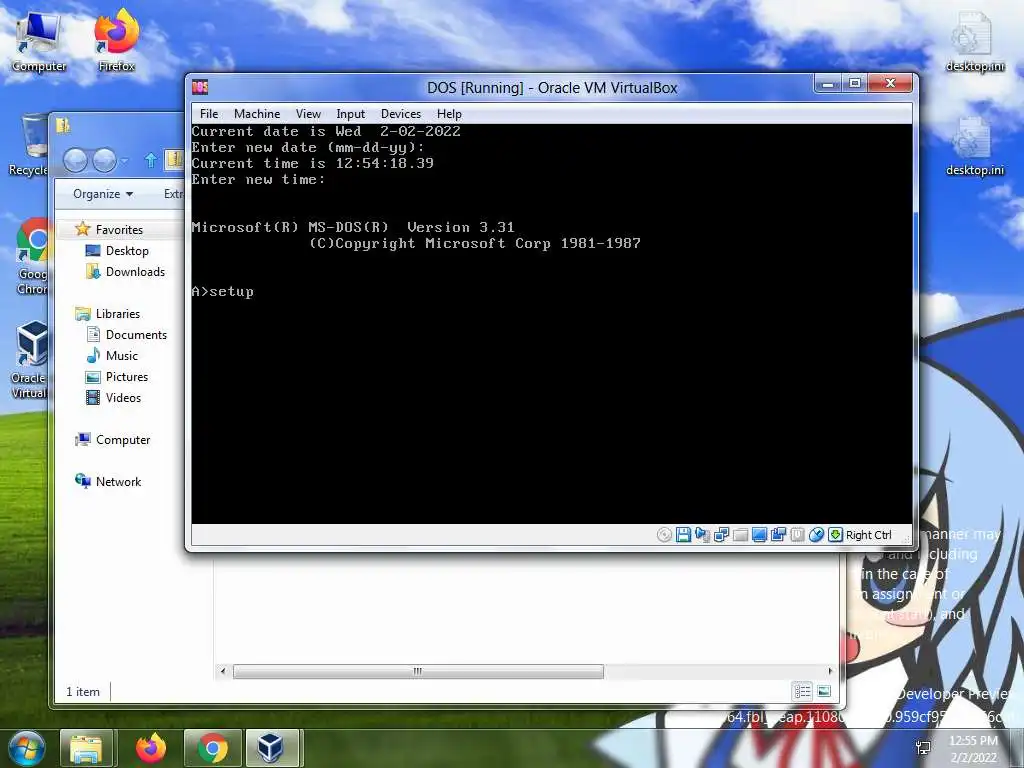Open the Windows Start menu
The height and width of the screenshot is (768, 1024).
(26, 748)
